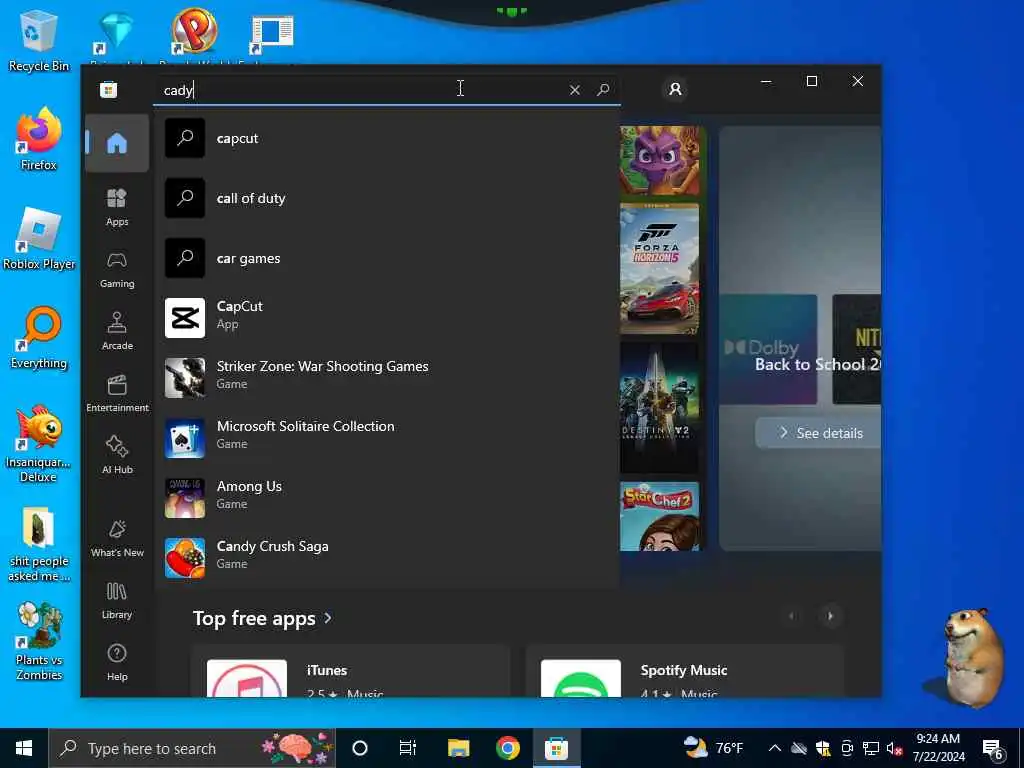
Task: Open the Forza Horizon 5 thumbnail
Action: 659,269
